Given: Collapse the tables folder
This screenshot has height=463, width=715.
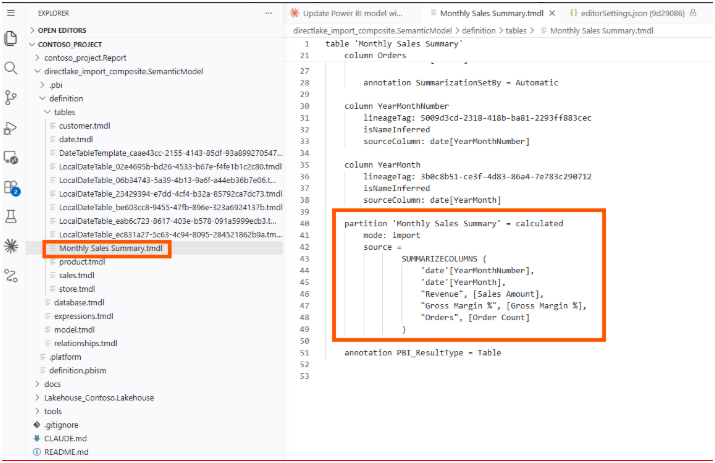Looking at the screenshot, I should tap(64, 112).
